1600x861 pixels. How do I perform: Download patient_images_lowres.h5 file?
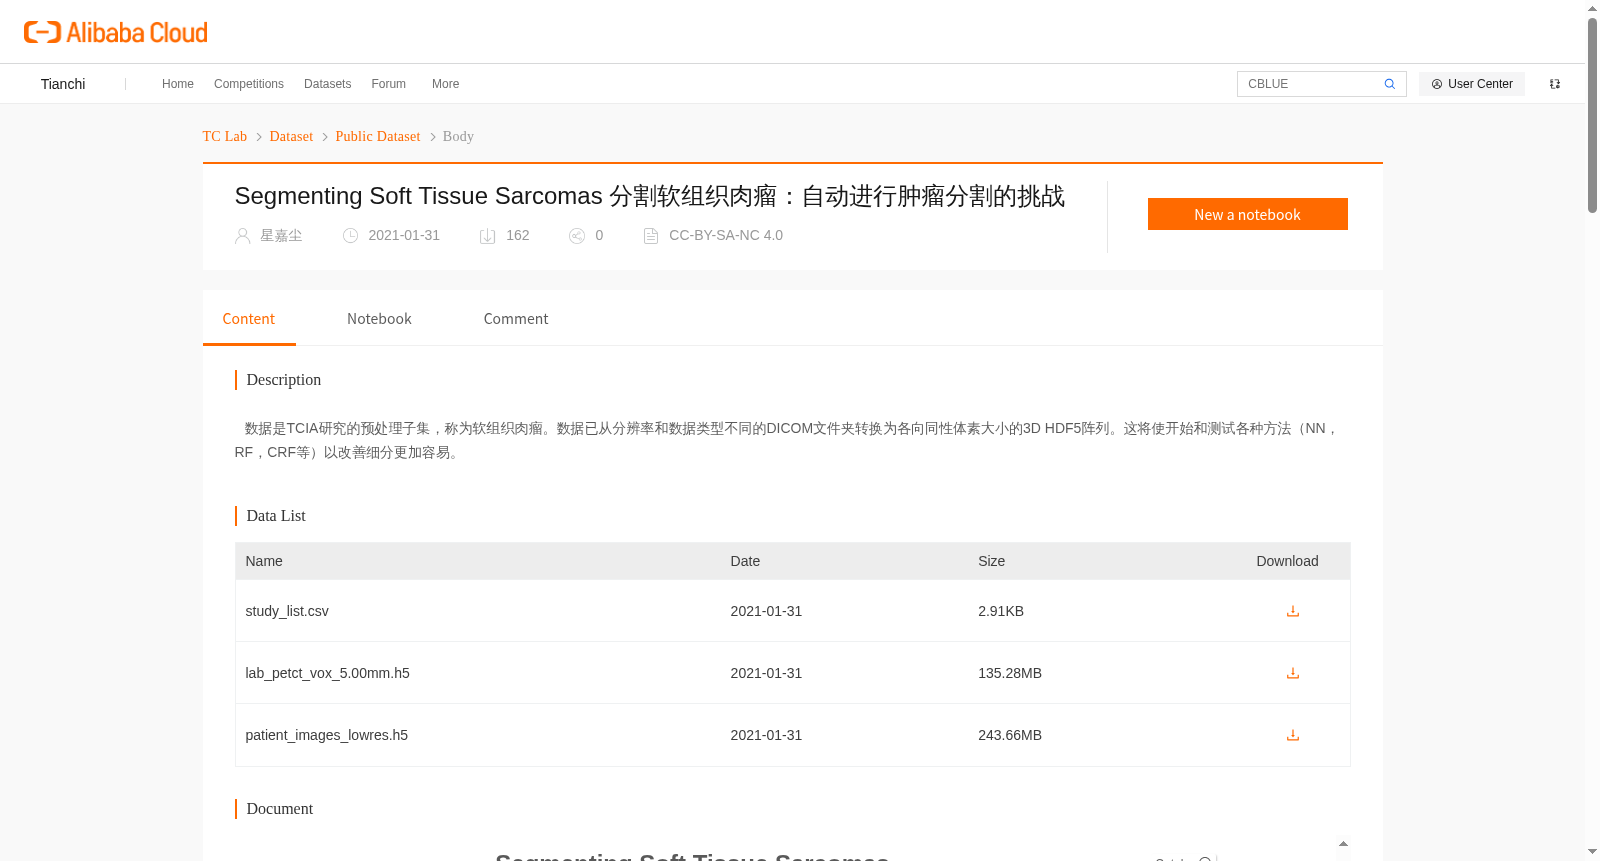[x=1292, y=735]
